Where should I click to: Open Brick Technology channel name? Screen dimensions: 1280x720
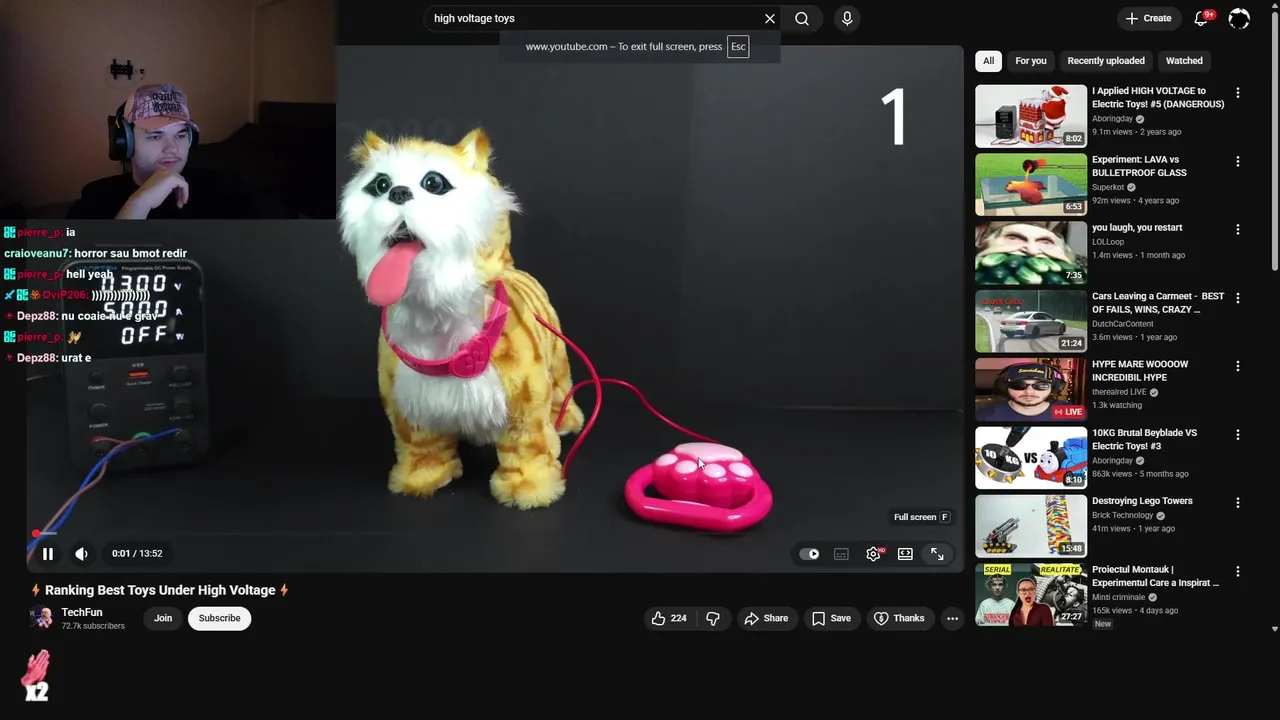[1122, 515]
